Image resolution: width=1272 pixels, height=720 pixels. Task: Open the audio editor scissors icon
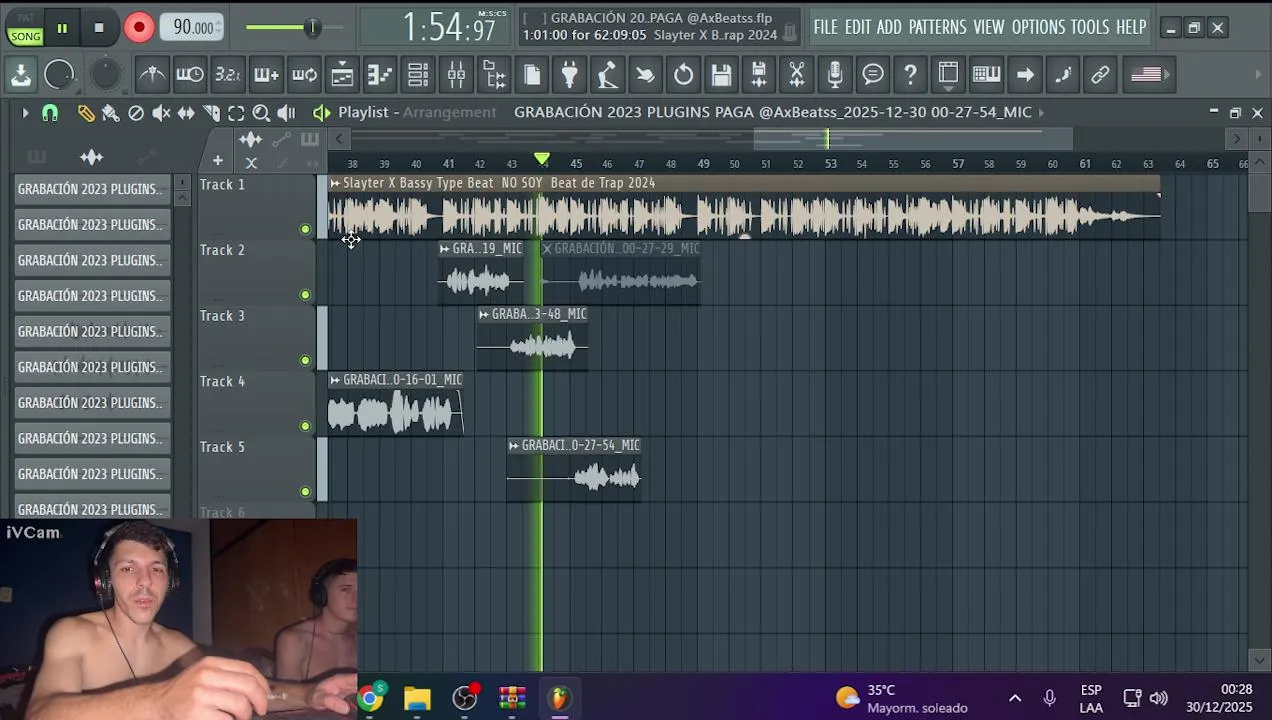coord(797,74)
